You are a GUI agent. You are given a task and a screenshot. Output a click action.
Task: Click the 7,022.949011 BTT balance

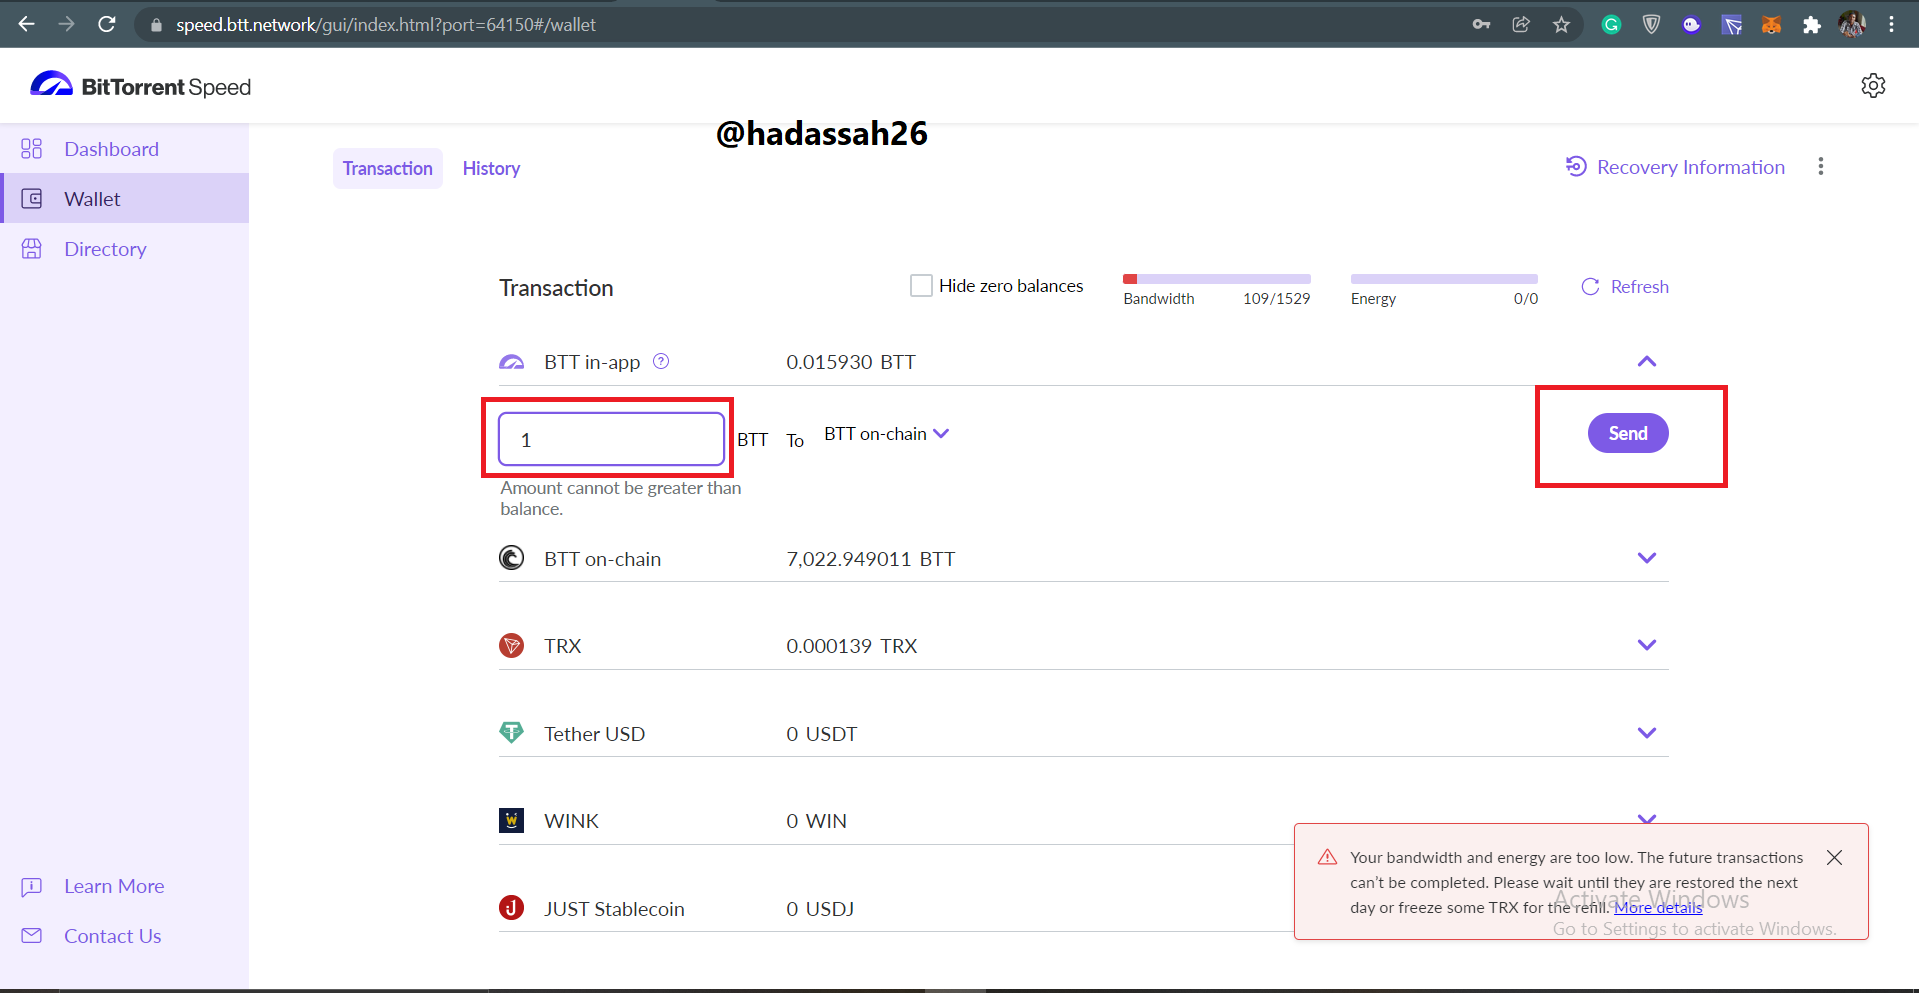870,559
